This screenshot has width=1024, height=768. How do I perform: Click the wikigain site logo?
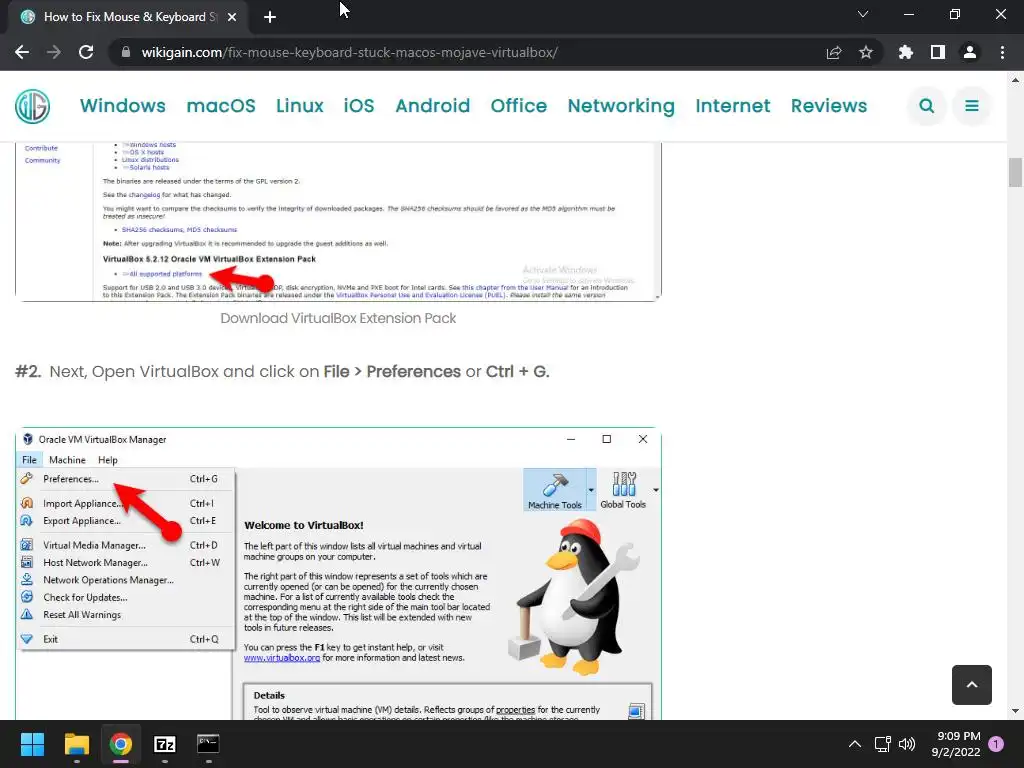[x=33, y=106]
